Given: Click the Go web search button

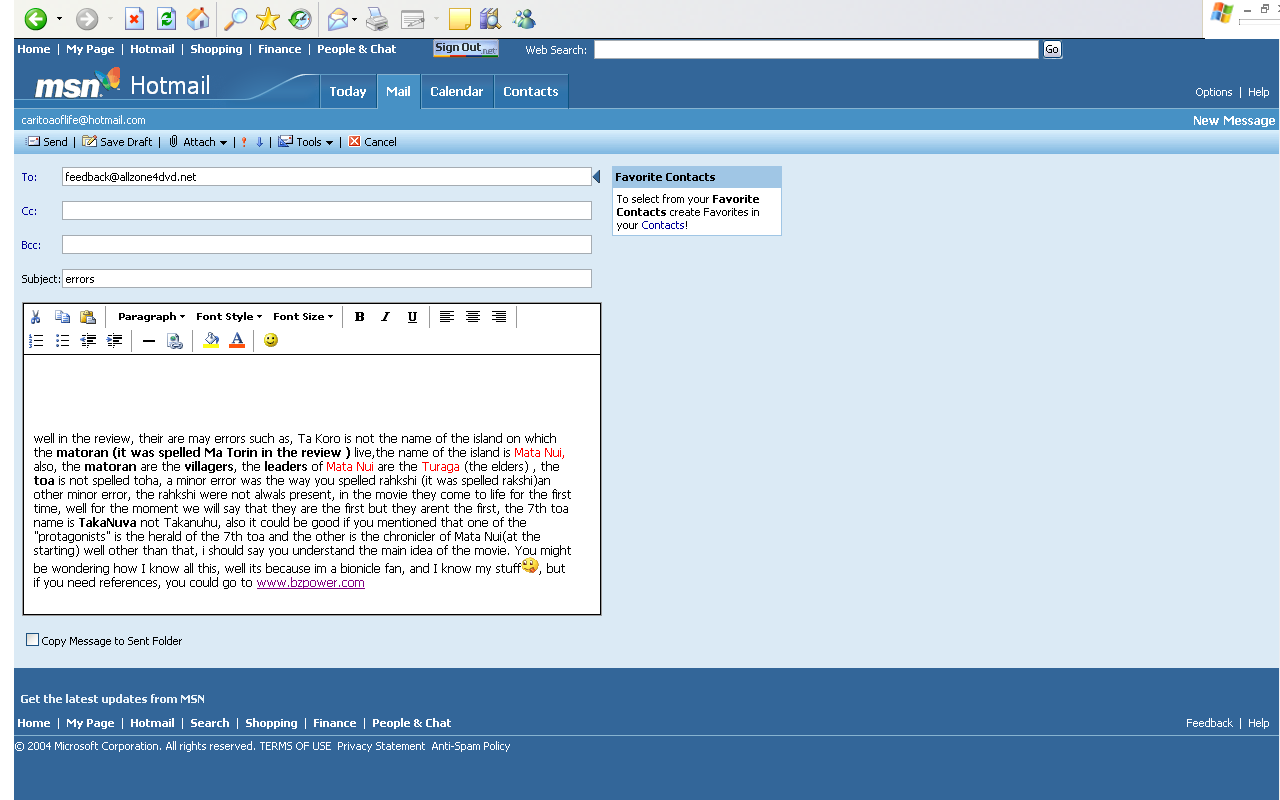Looking at the screenshot, I should point(1052,49).
